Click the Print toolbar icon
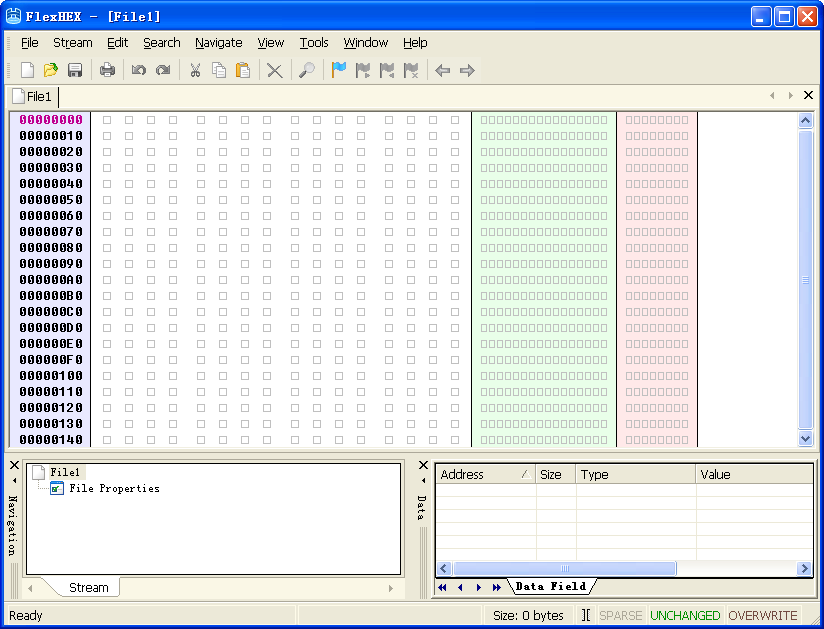The height and width of the screenshot is (629, 824). click(x=107, y=70)
